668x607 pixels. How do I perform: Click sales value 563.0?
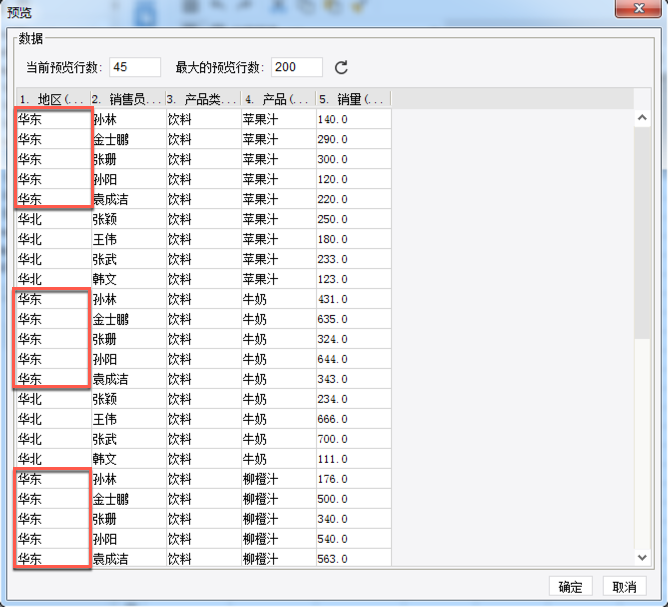[x=332, y=559]
